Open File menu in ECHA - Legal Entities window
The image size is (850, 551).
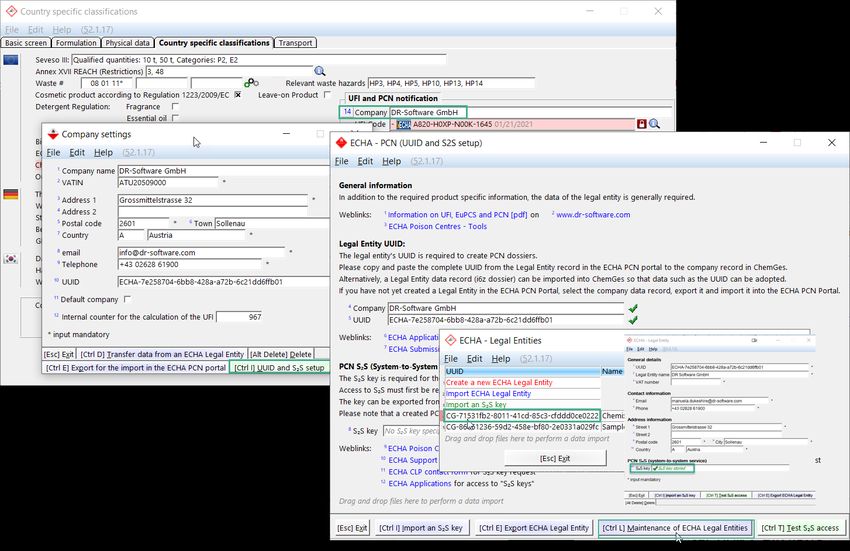tap(451, 358)
